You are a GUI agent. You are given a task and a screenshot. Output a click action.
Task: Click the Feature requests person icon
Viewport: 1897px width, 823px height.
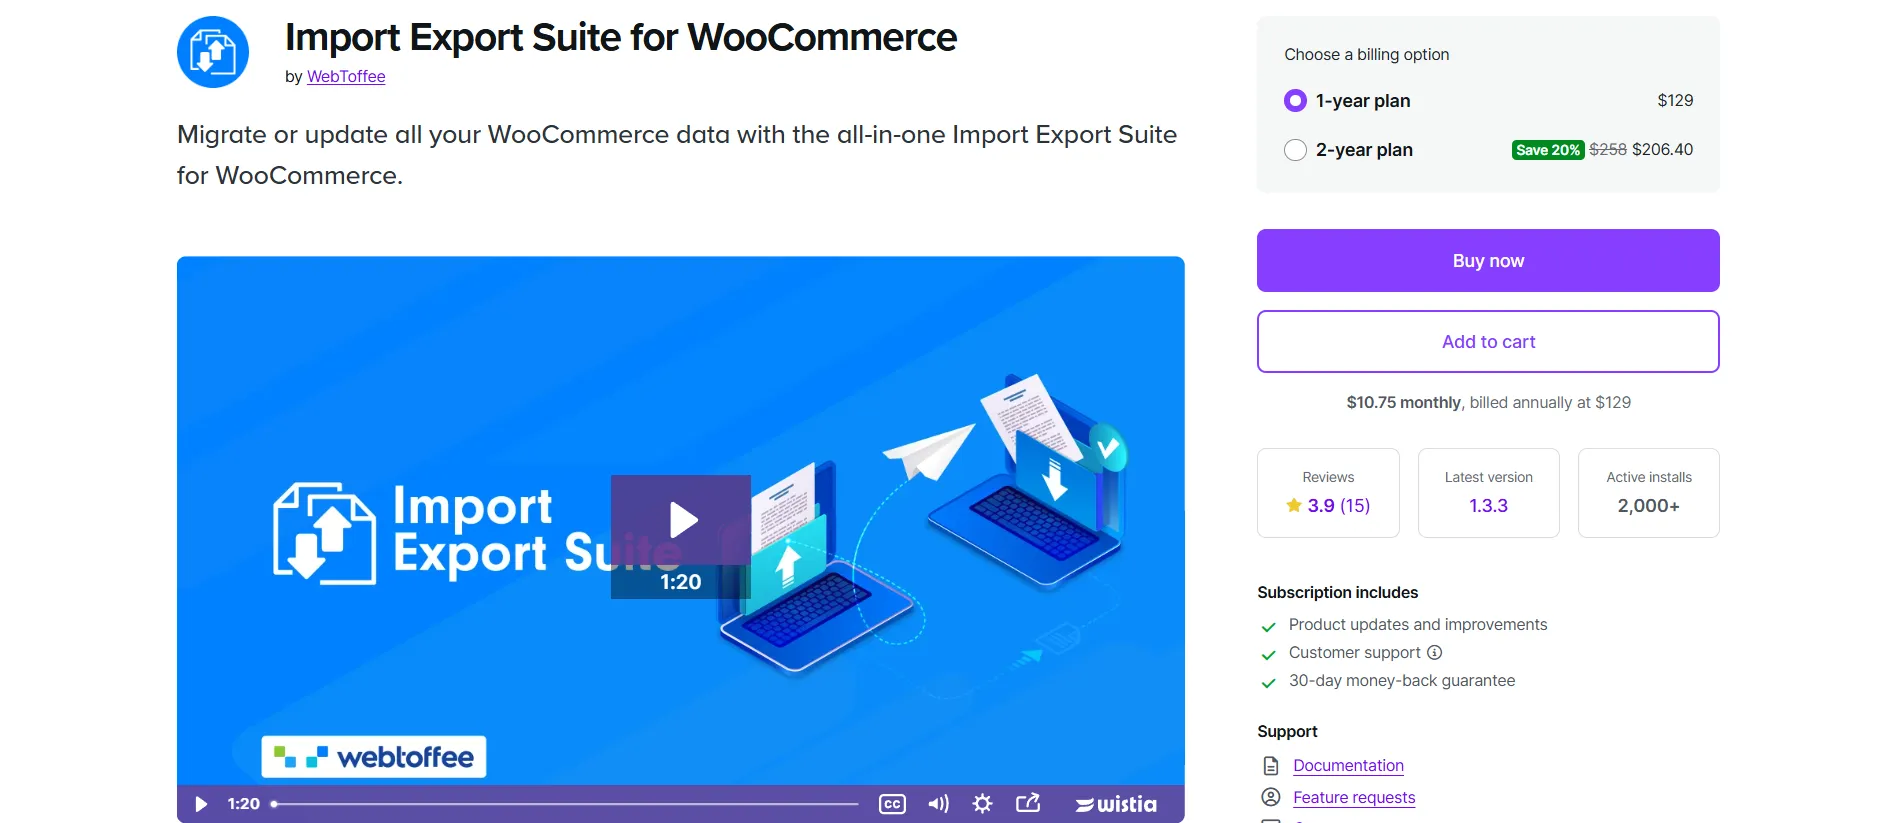click(1271, 797)
